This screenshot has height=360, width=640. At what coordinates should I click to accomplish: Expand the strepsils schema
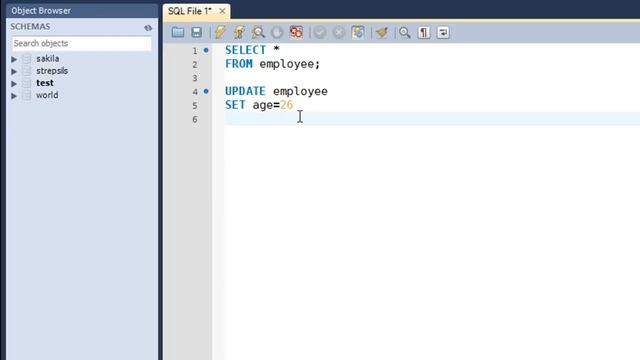point(14,71)
